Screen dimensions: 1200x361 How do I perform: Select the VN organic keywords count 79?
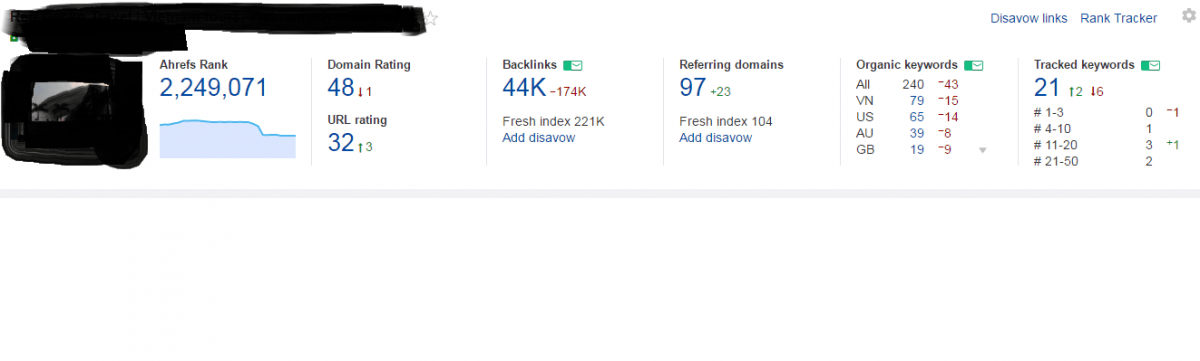point(917,101)
